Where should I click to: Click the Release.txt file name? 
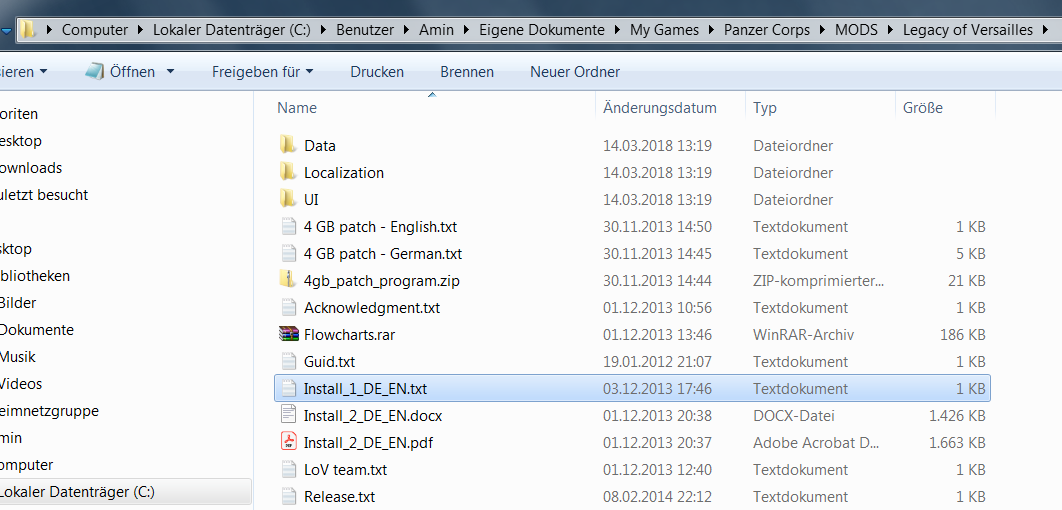tap(339, 497)
